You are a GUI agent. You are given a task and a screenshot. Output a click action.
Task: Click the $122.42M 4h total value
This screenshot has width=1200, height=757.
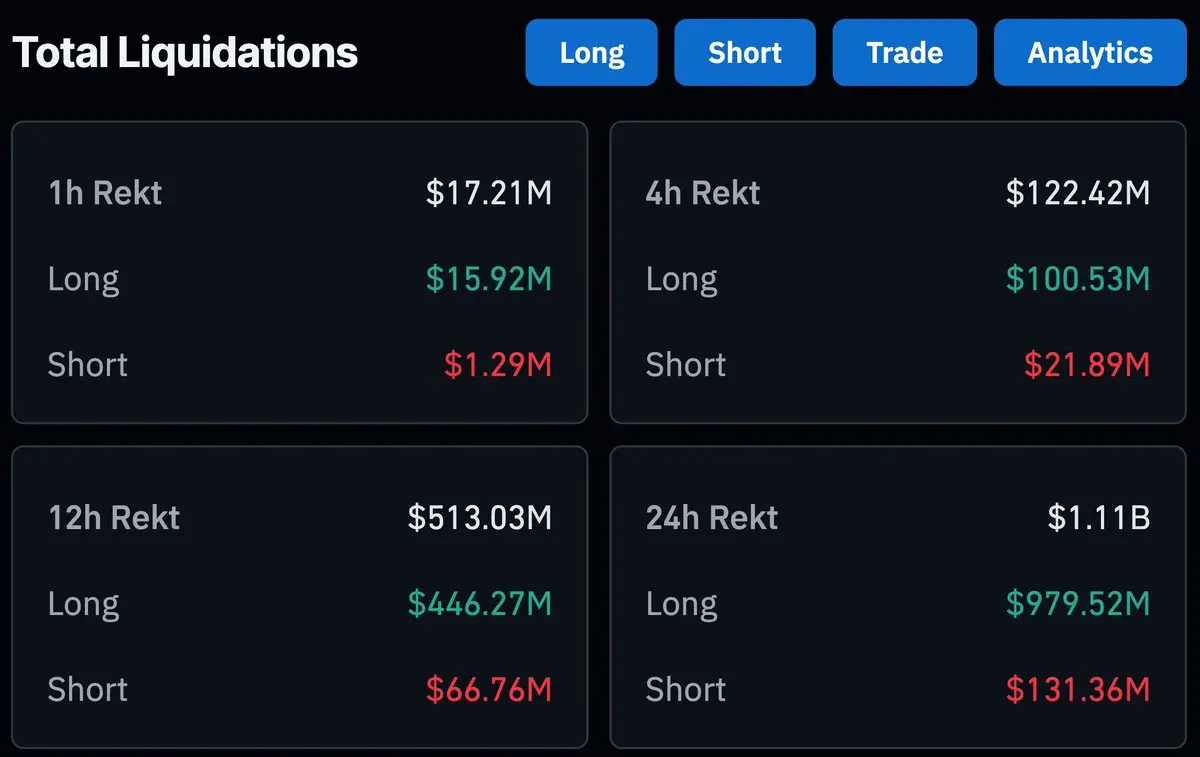pyautogui.click(x=1078, y=192)
